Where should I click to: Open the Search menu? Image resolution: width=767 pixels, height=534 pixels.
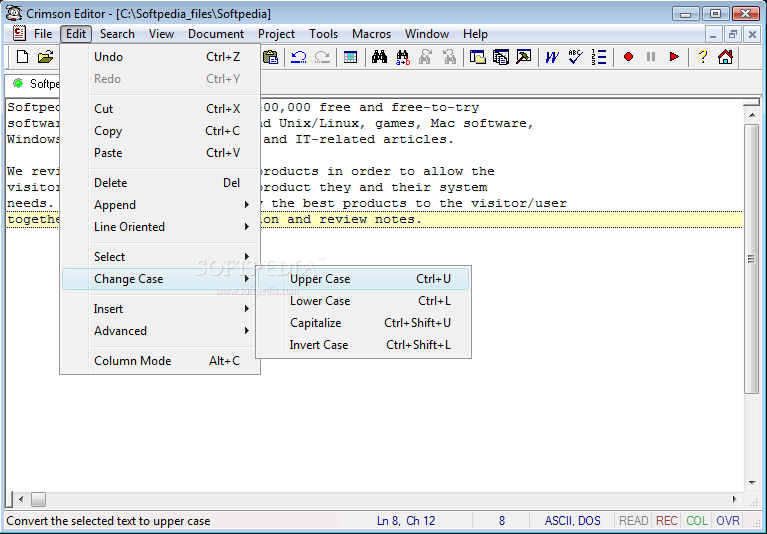[117, 34]
